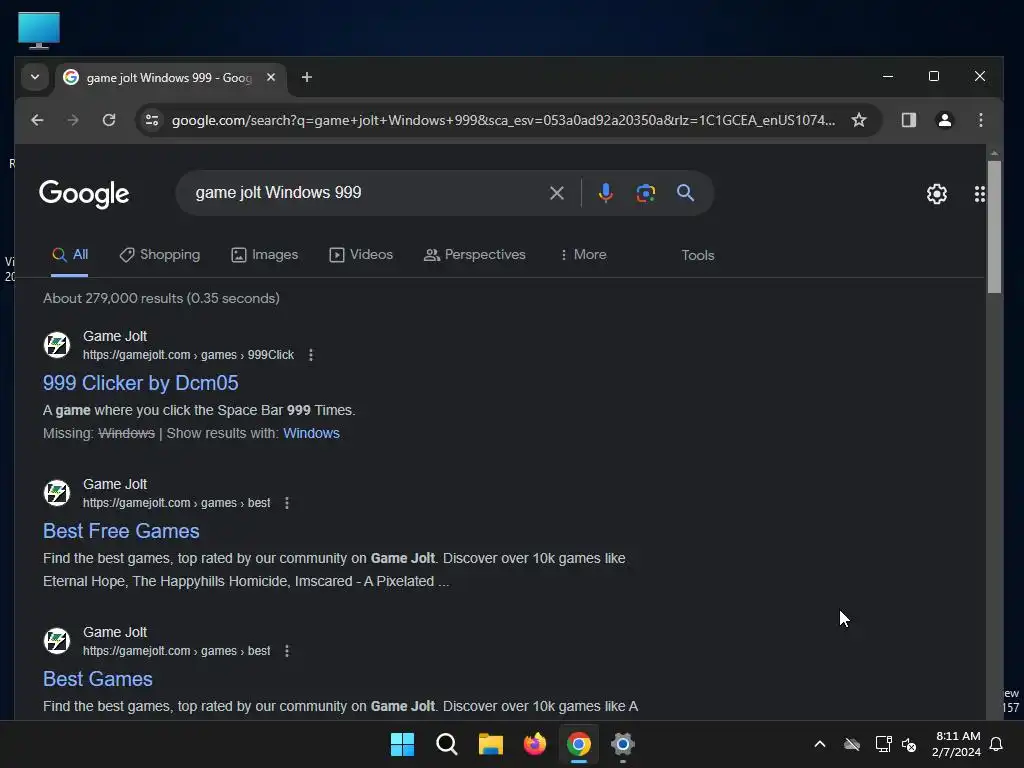Open Chrome's three-dot menu
1024x768 pixels.
(x=980, y=120)
